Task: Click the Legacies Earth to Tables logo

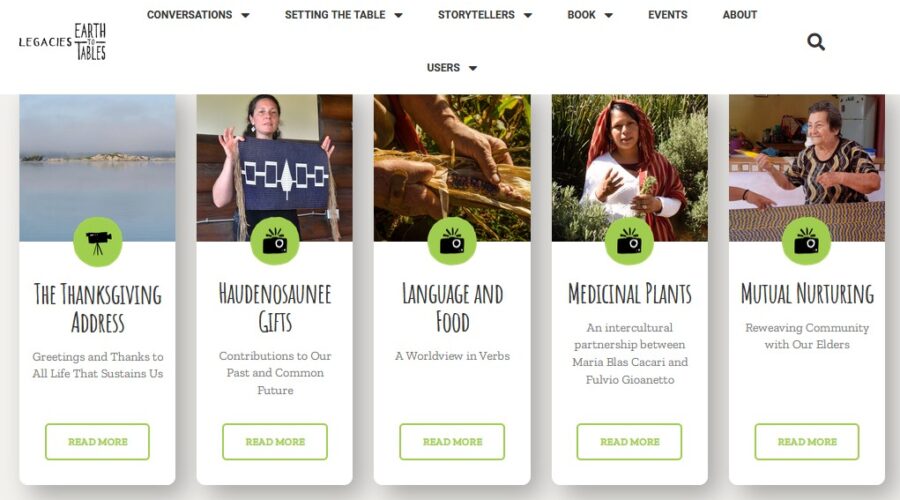Action: (63, 41)
